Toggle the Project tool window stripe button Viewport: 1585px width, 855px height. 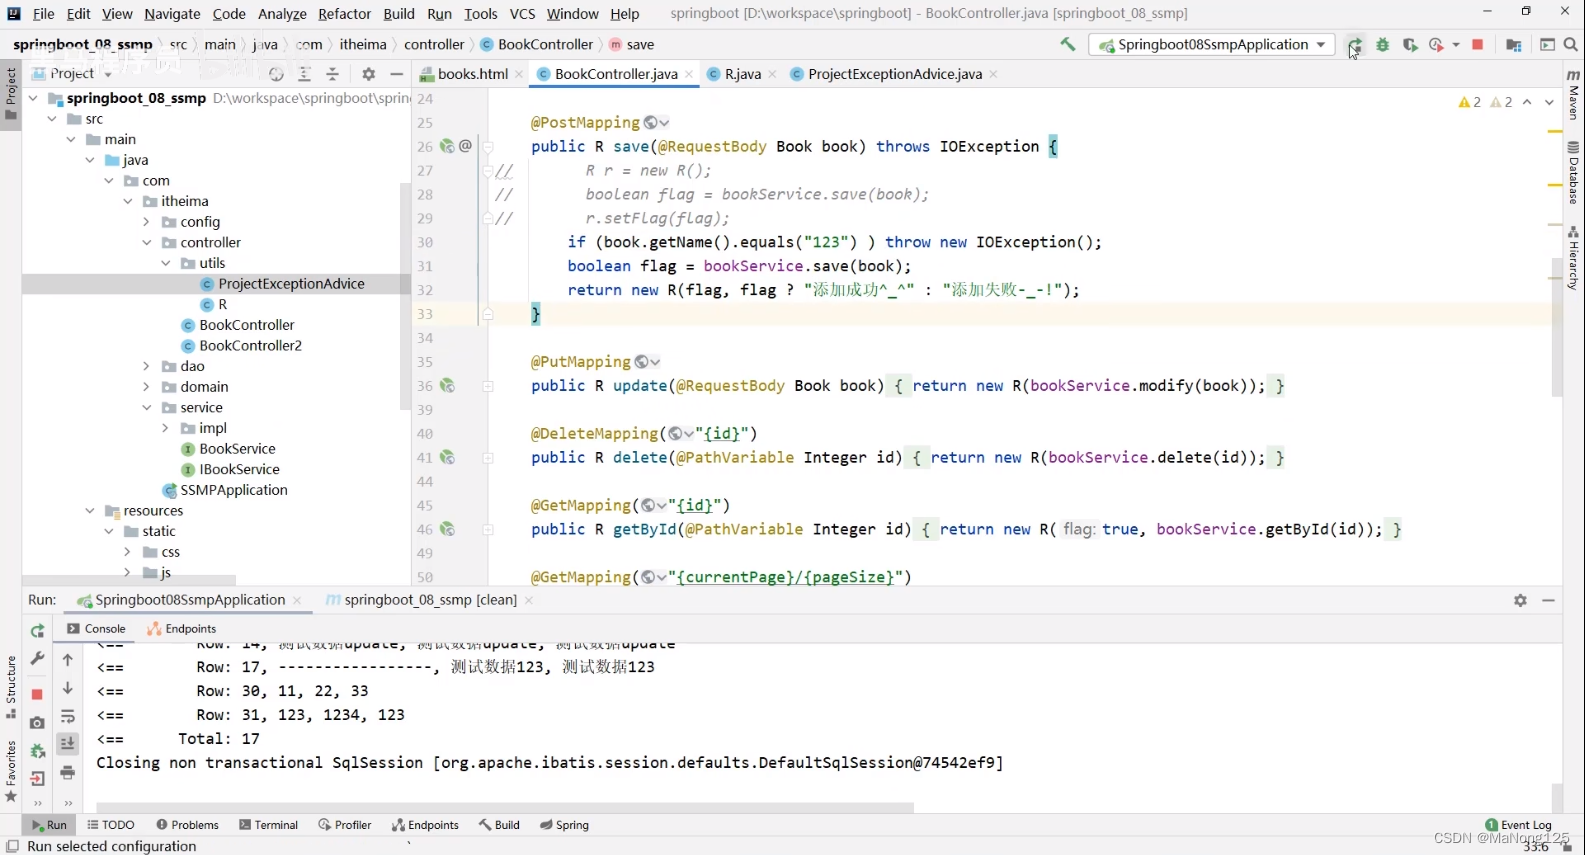point(11,93)
